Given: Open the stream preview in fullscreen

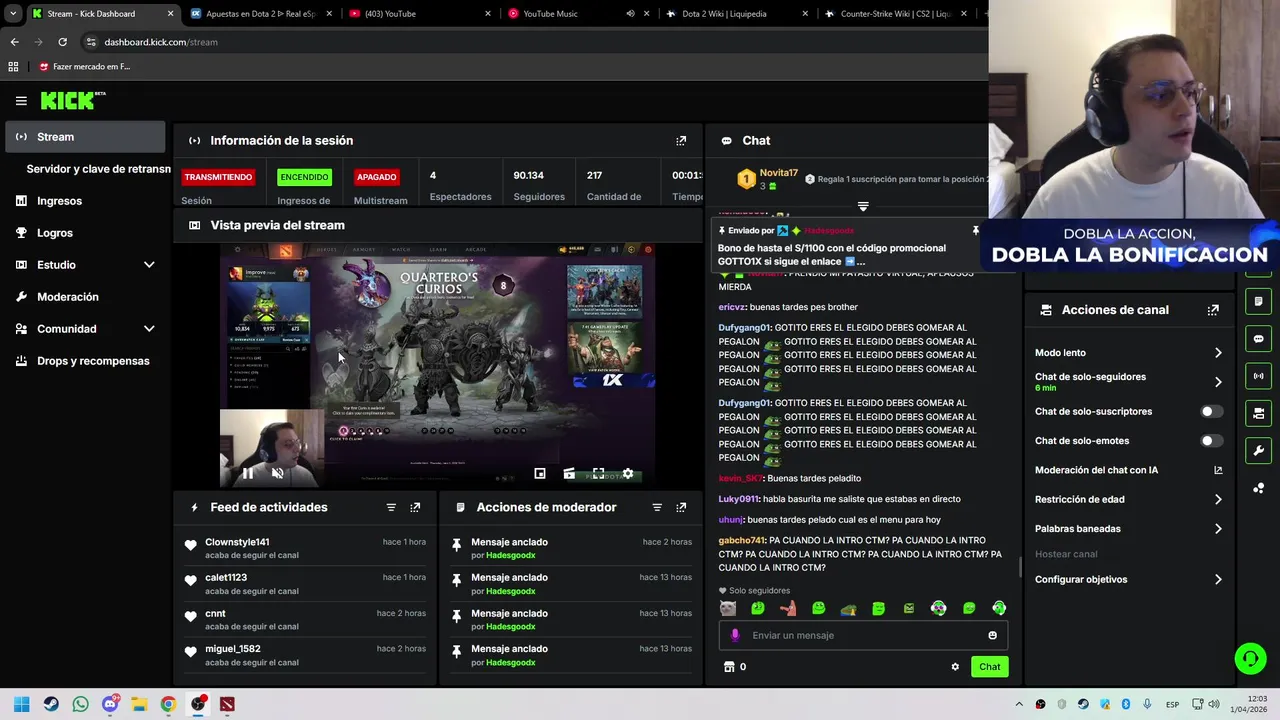Looking at the screenshot, I should pyautogui.click(x=598, y=474).
